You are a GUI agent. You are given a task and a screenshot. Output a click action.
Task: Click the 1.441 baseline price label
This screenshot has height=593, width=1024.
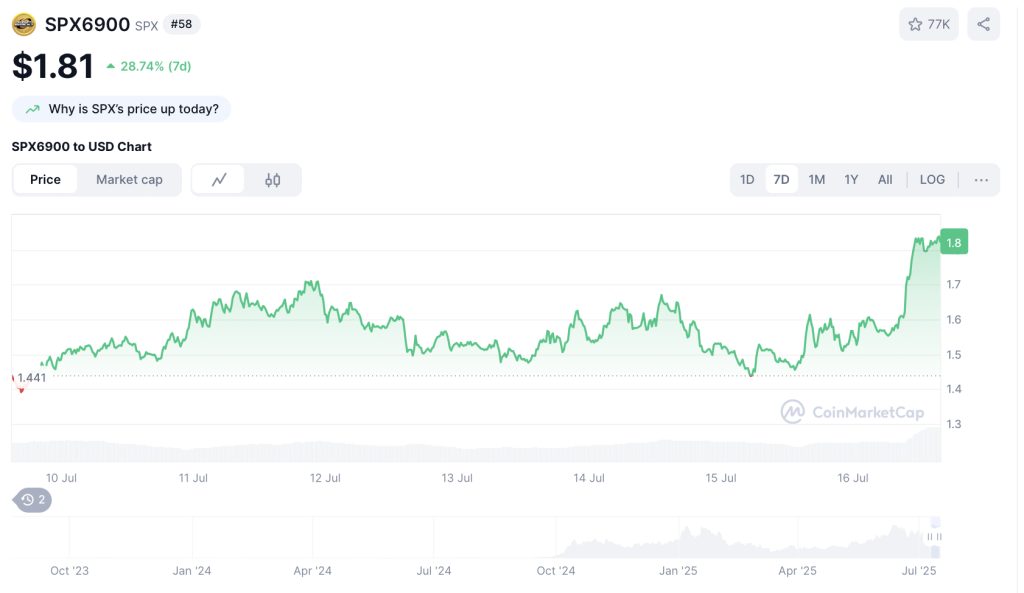[31, 377]
